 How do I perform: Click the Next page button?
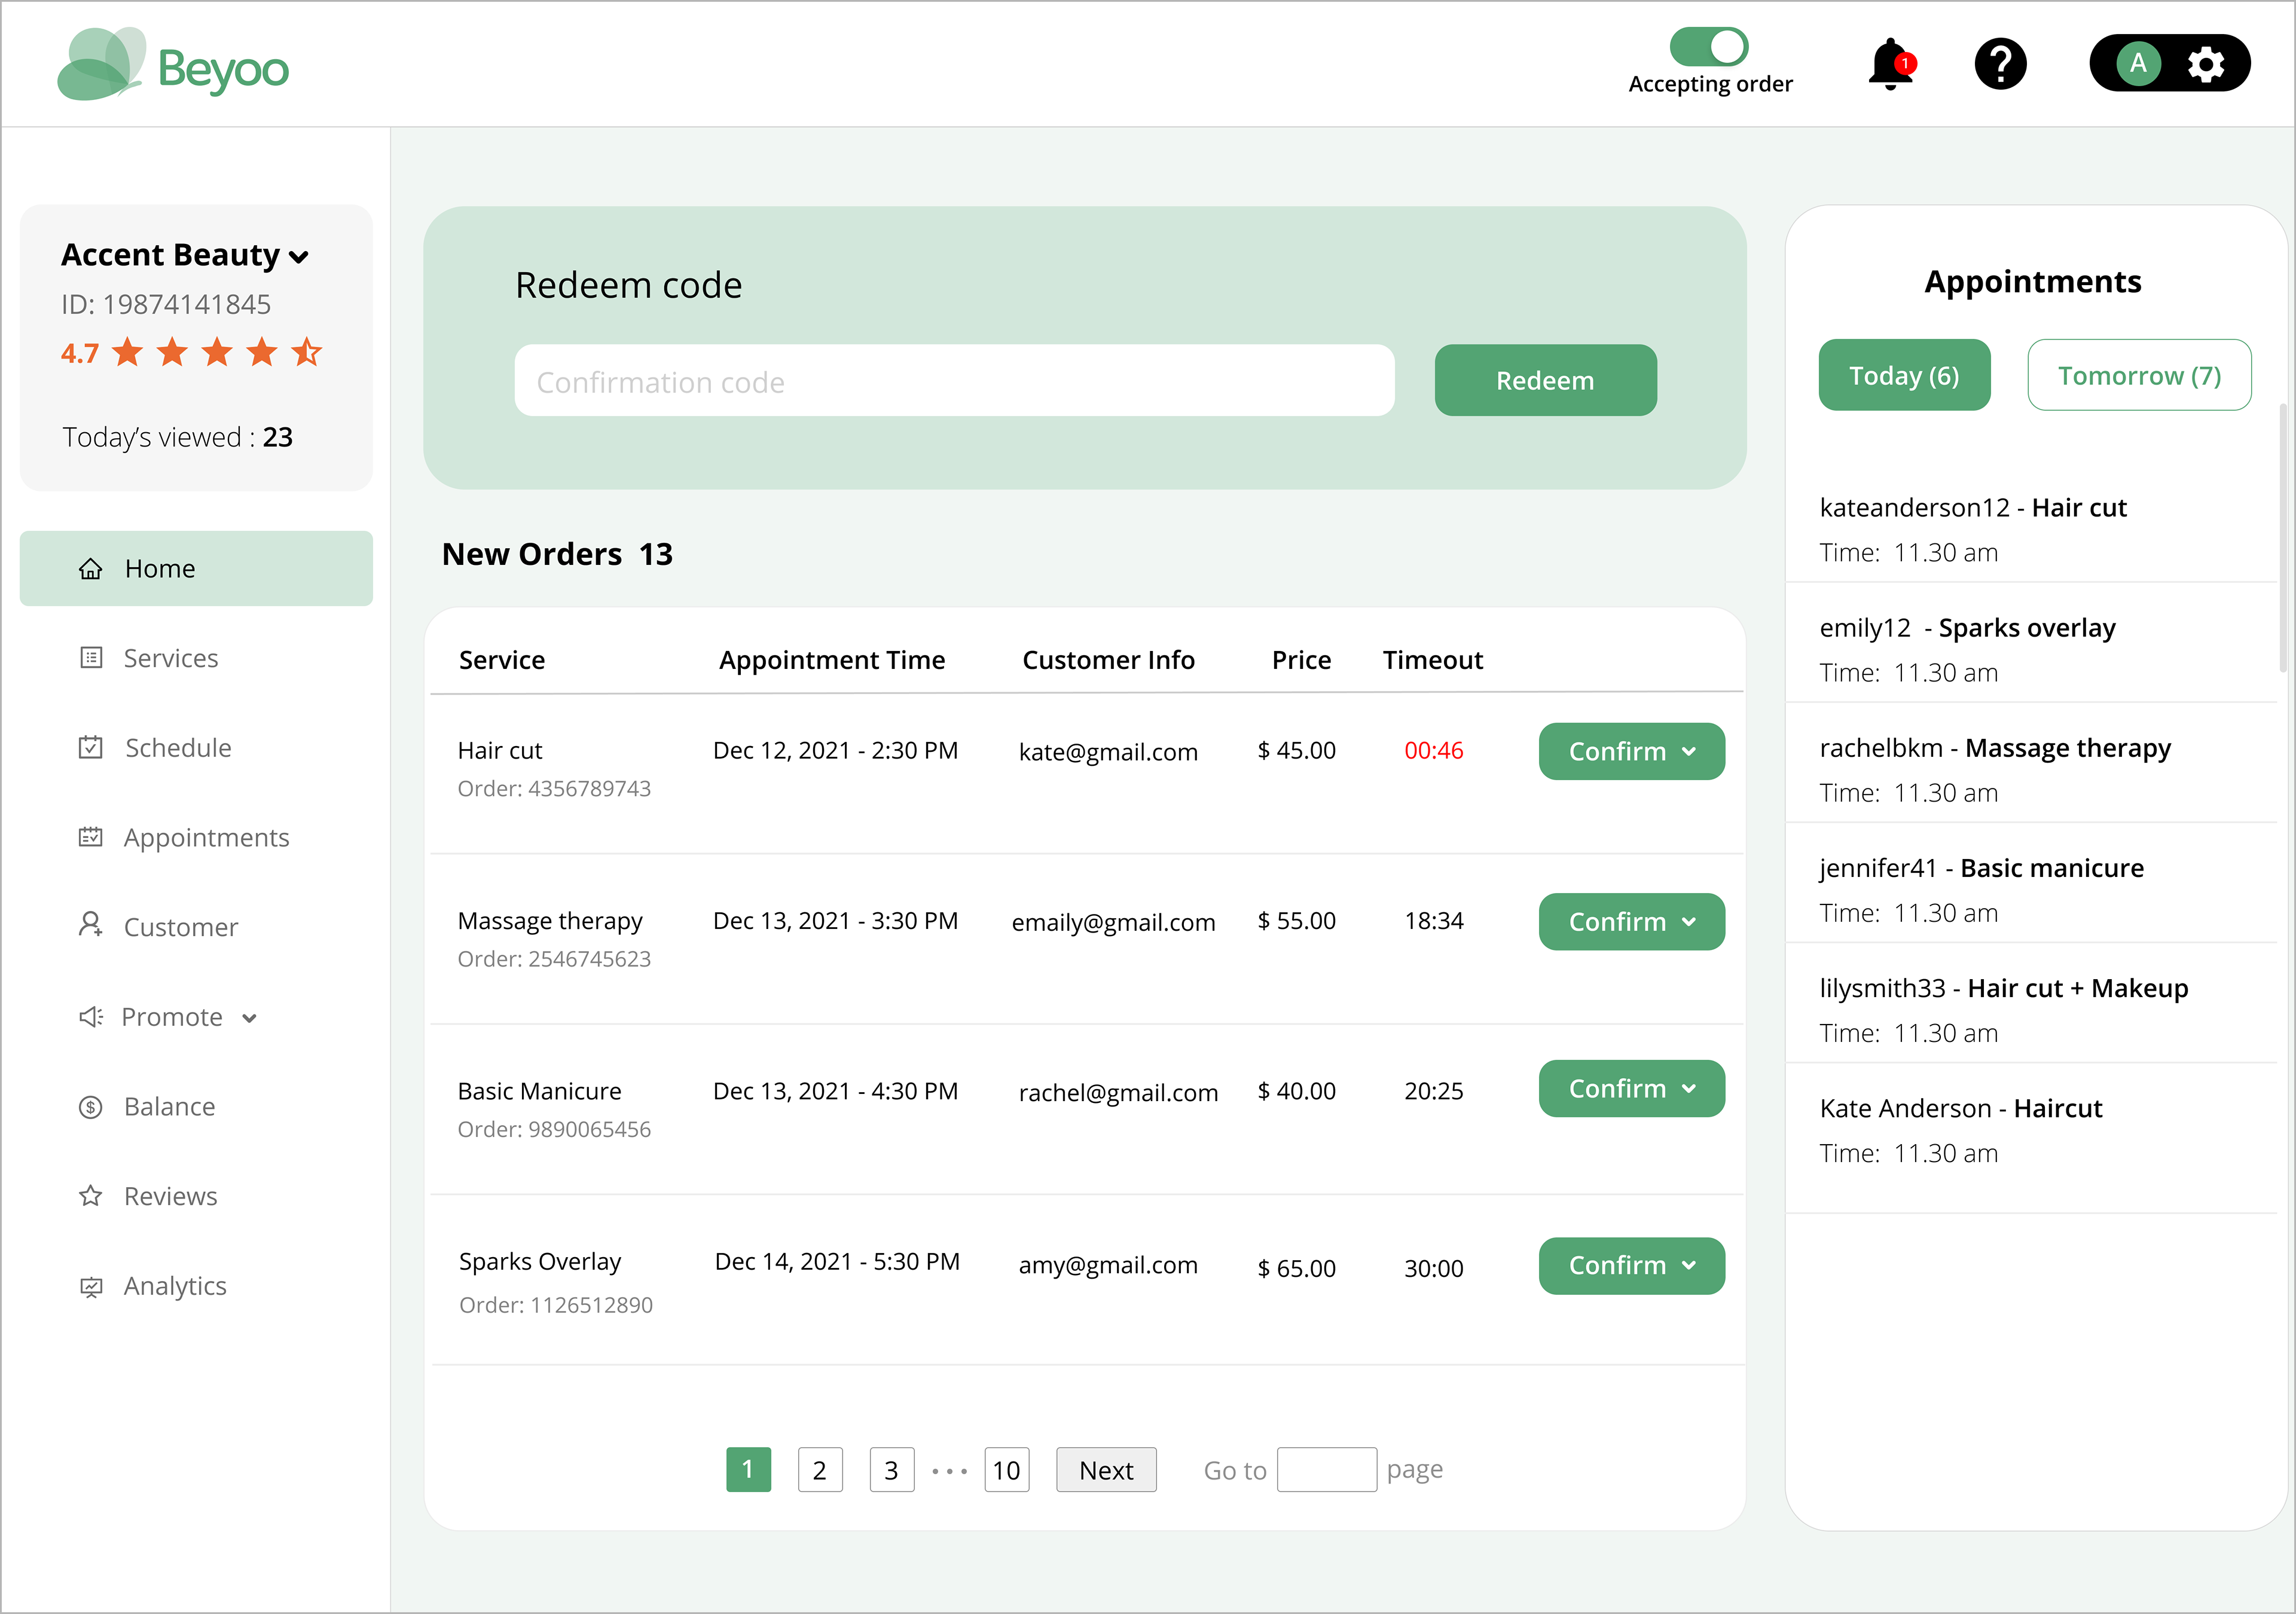(1106, 1470)
